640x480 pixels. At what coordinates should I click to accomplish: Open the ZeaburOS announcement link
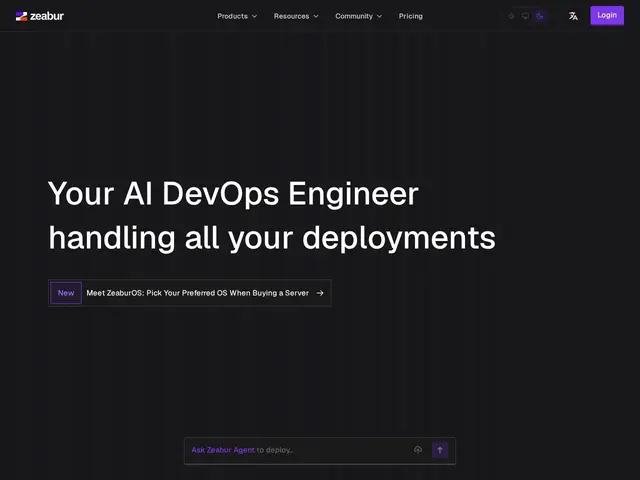[190, 293]
